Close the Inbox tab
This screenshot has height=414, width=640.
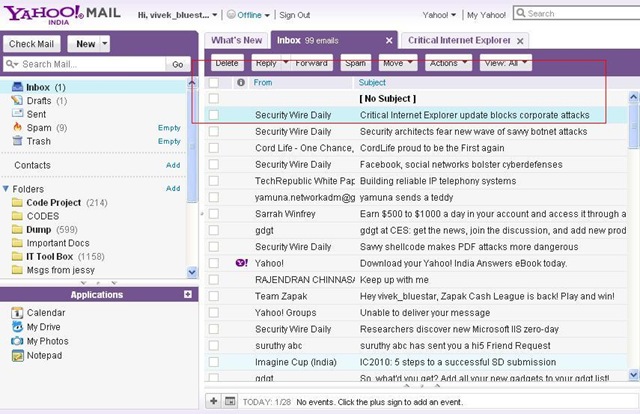[x=389, y=40]
